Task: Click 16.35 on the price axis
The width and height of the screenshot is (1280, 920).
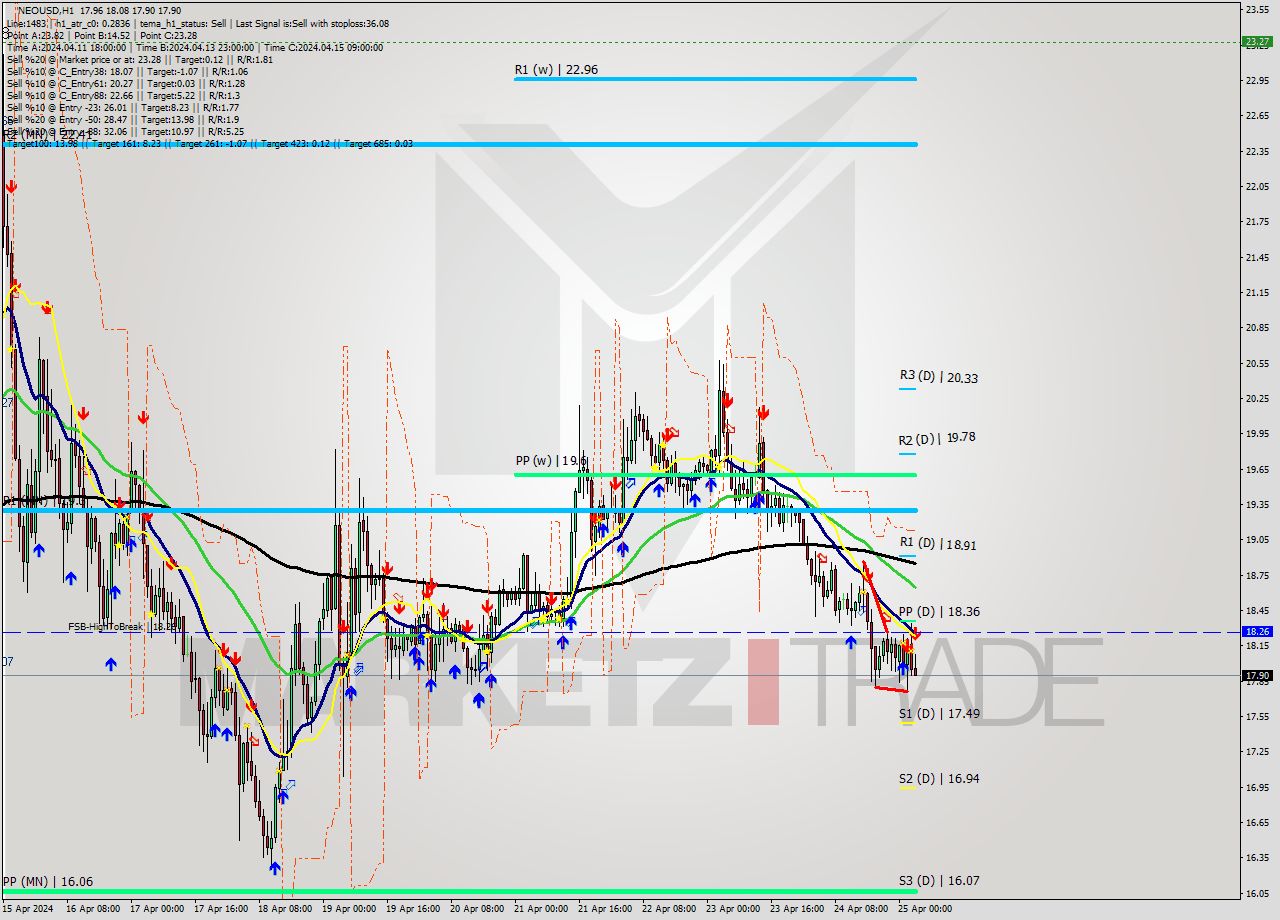Action: click(x=1256, y=858)
